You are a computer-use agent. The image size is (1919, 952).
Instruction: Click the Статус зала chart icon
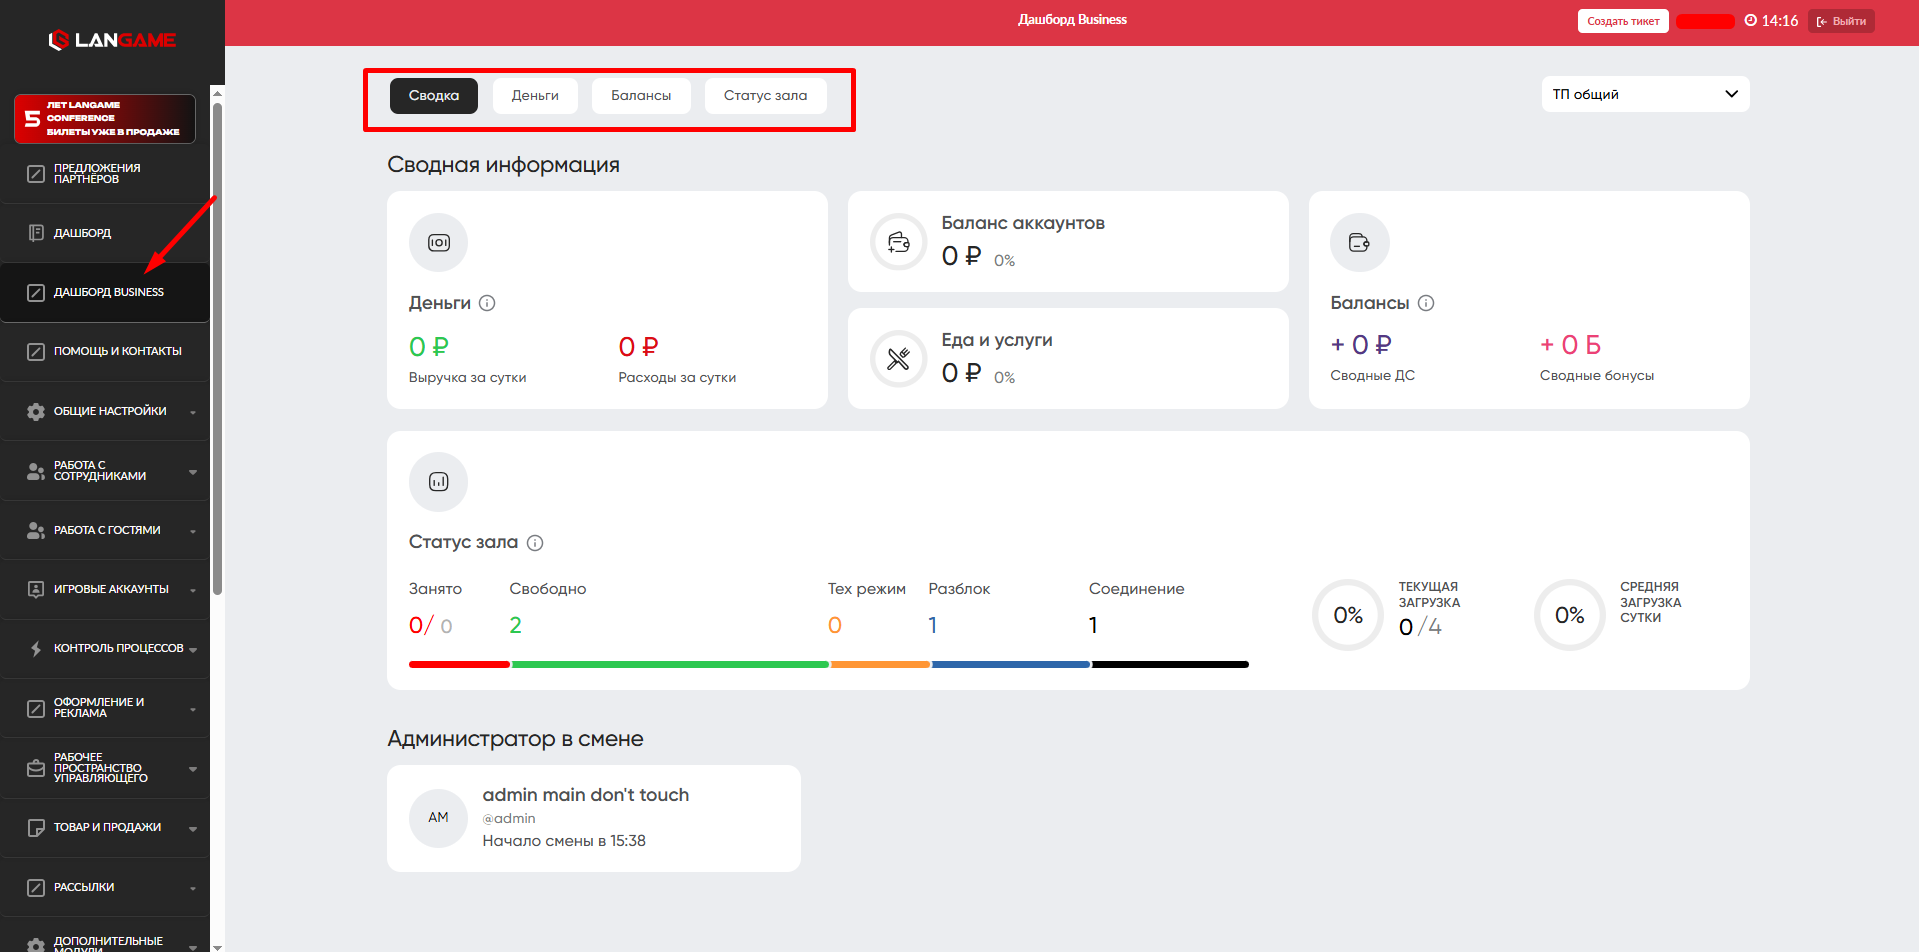pos(438,482)
